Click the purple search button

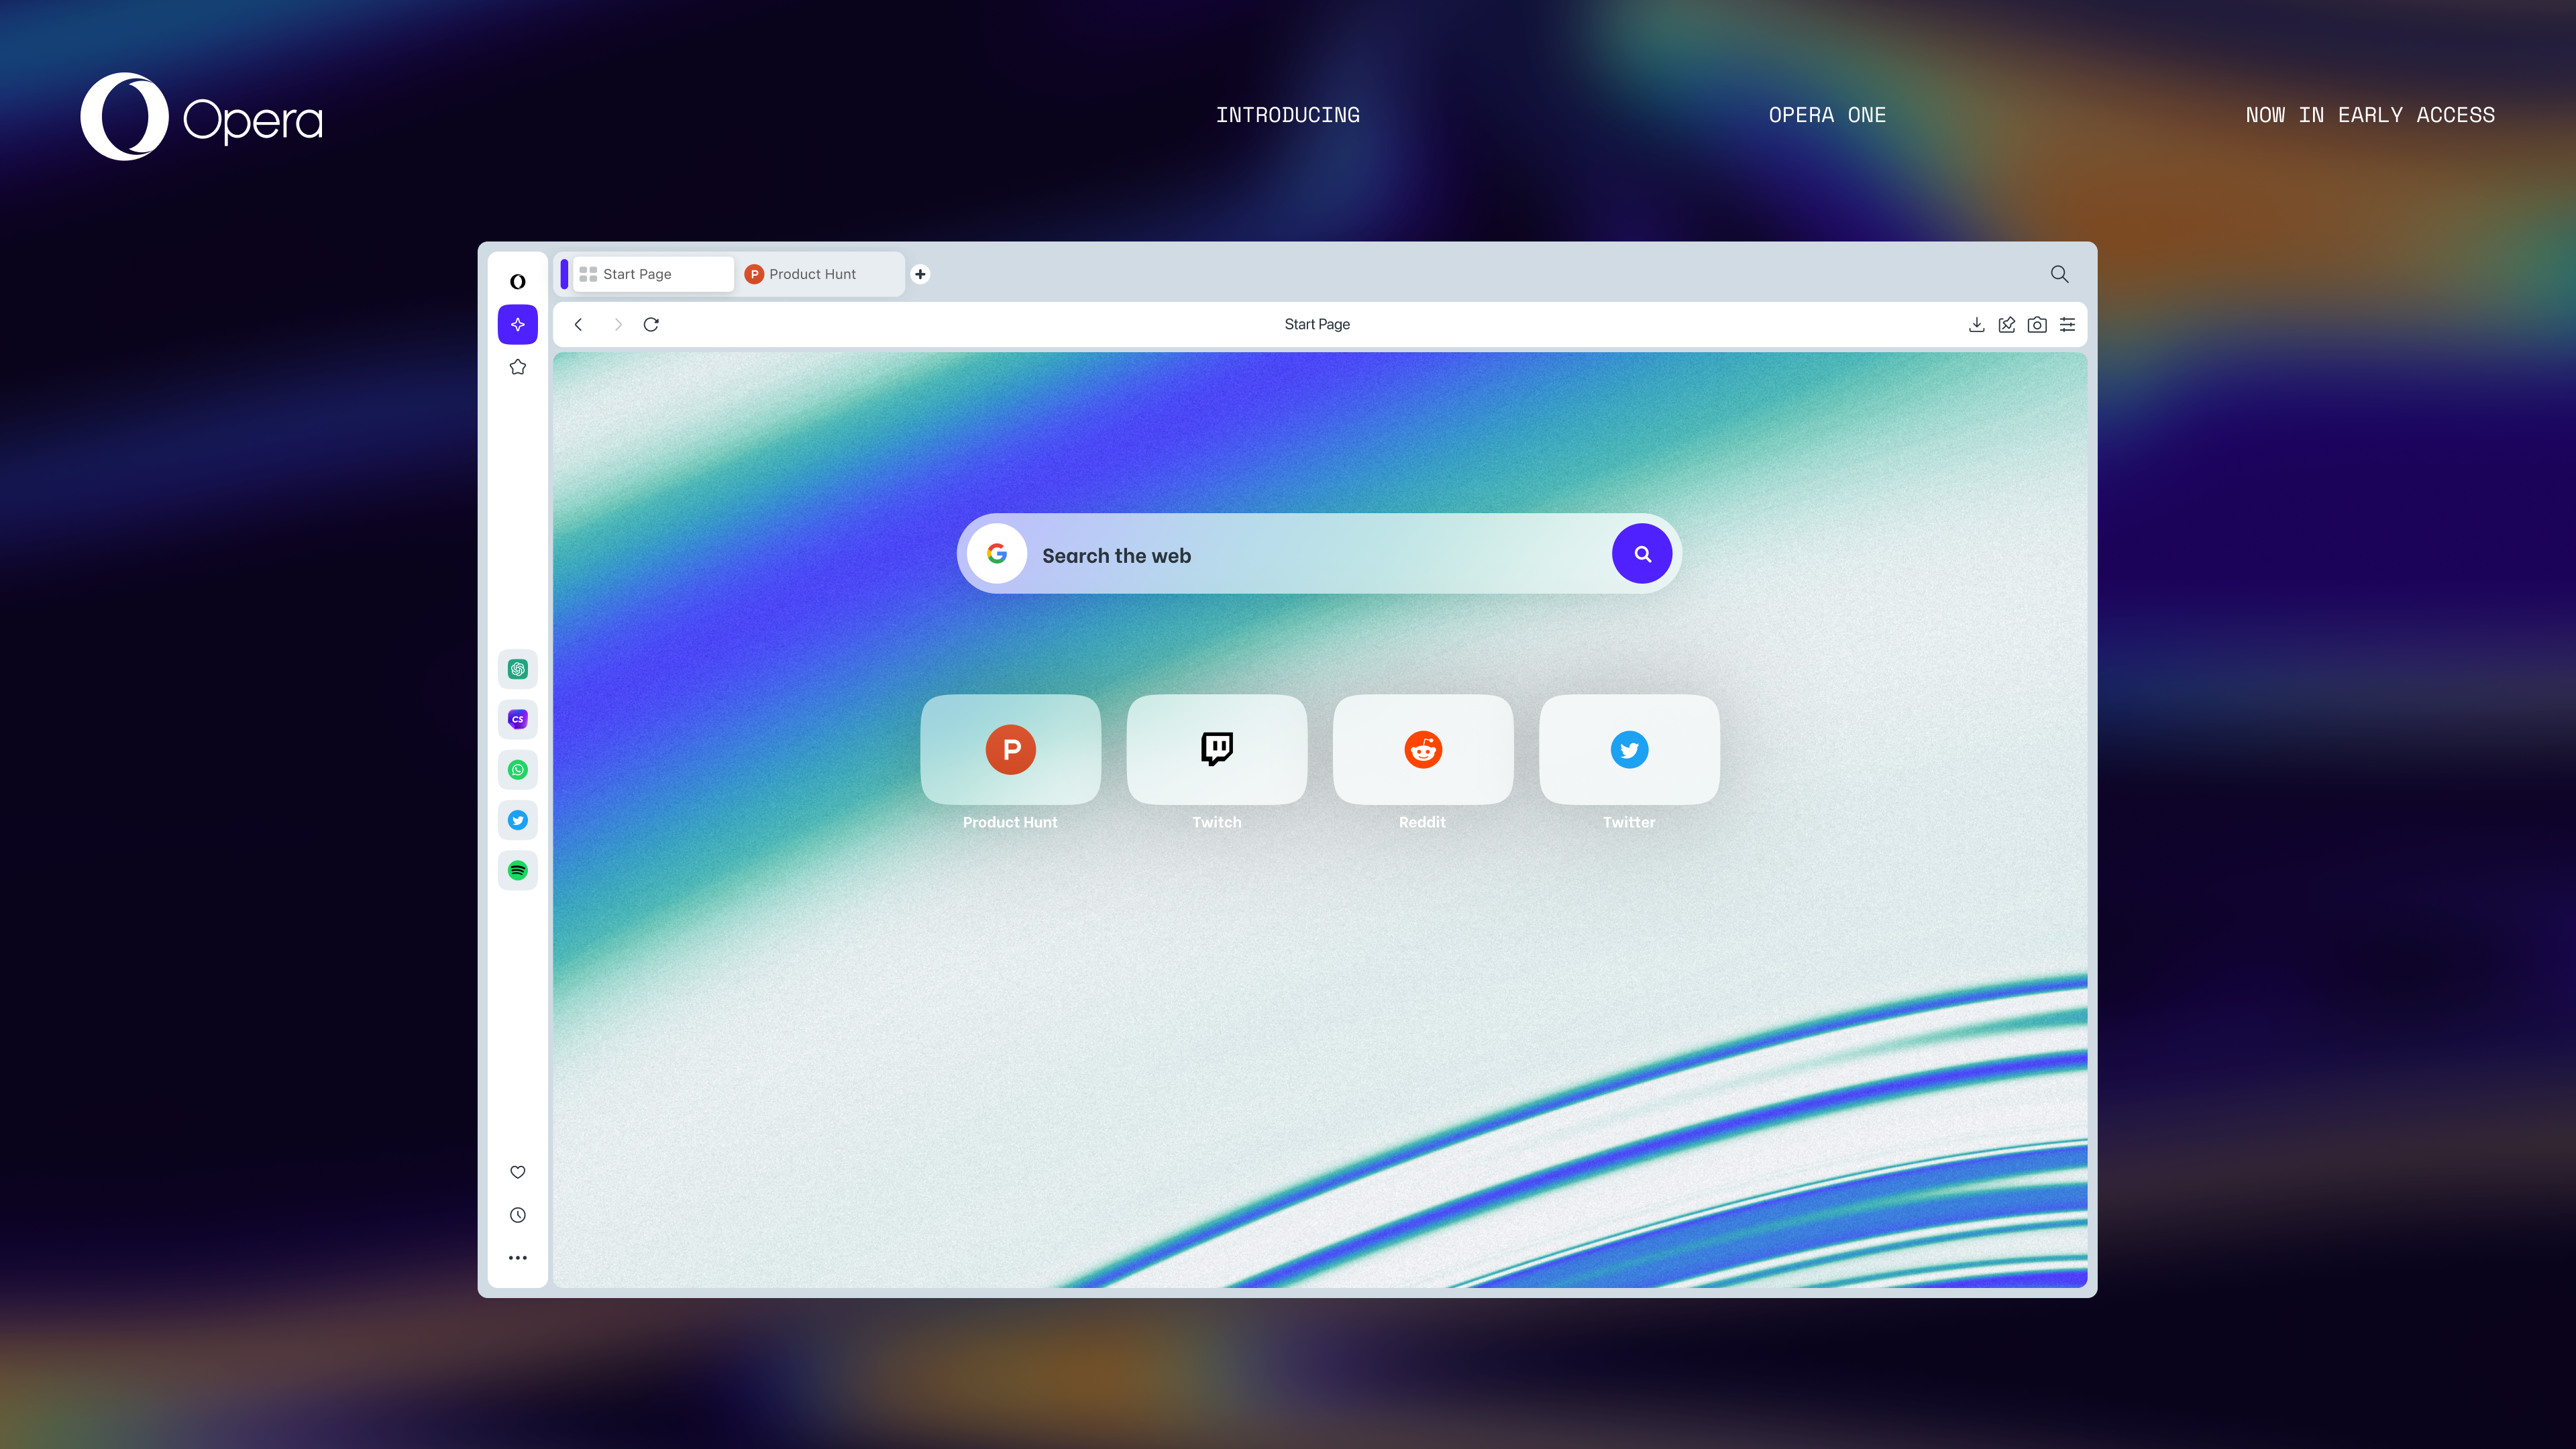(x=1641, y=553)
